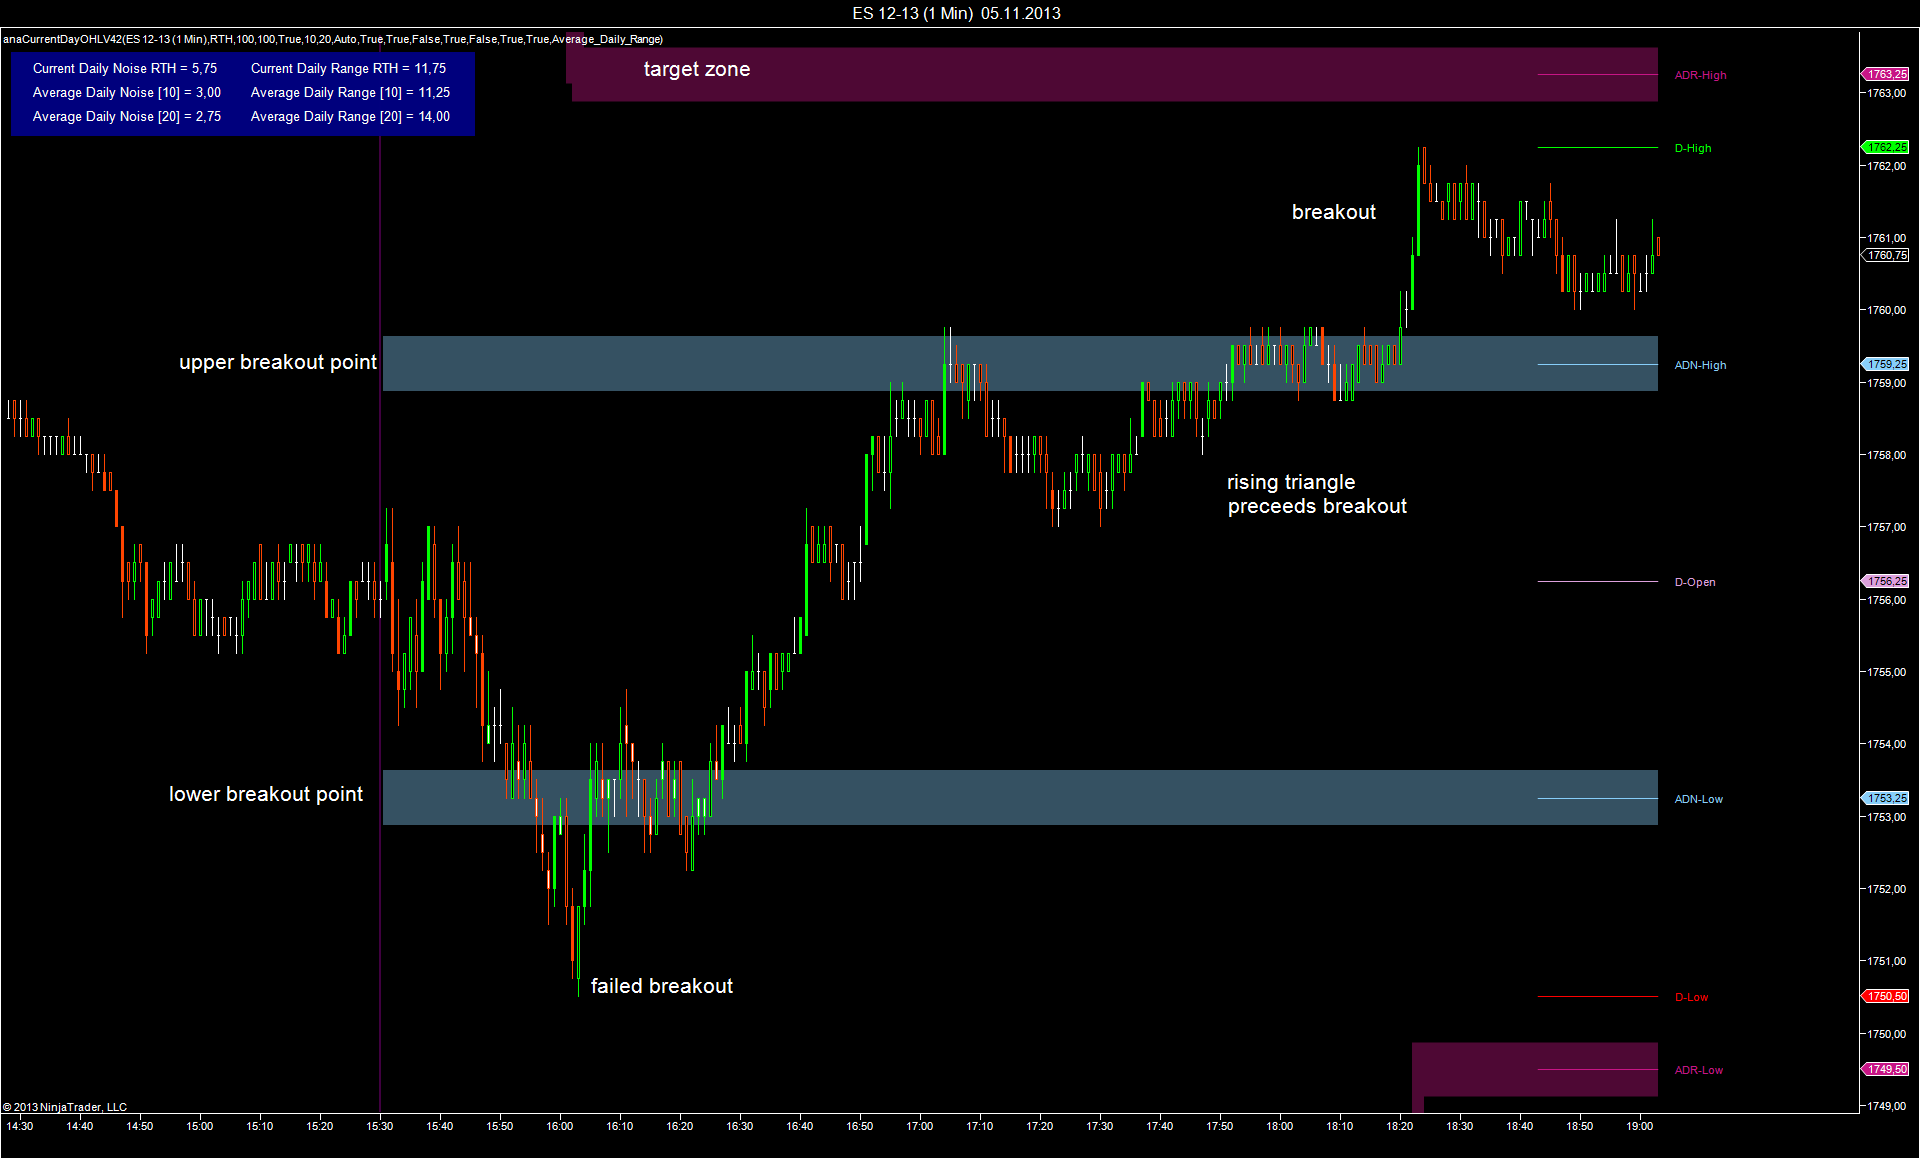Click the 18:40 time axis label
This screenshot has height=1159, width=1920.
1520,1126
